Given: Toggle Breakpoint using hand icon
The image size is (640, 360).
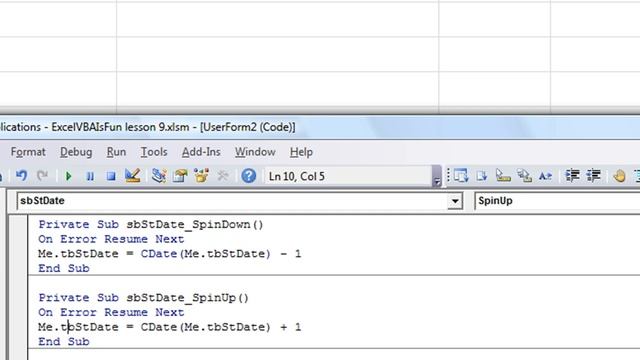Looking at the screenshot, I should click(619, 176).
